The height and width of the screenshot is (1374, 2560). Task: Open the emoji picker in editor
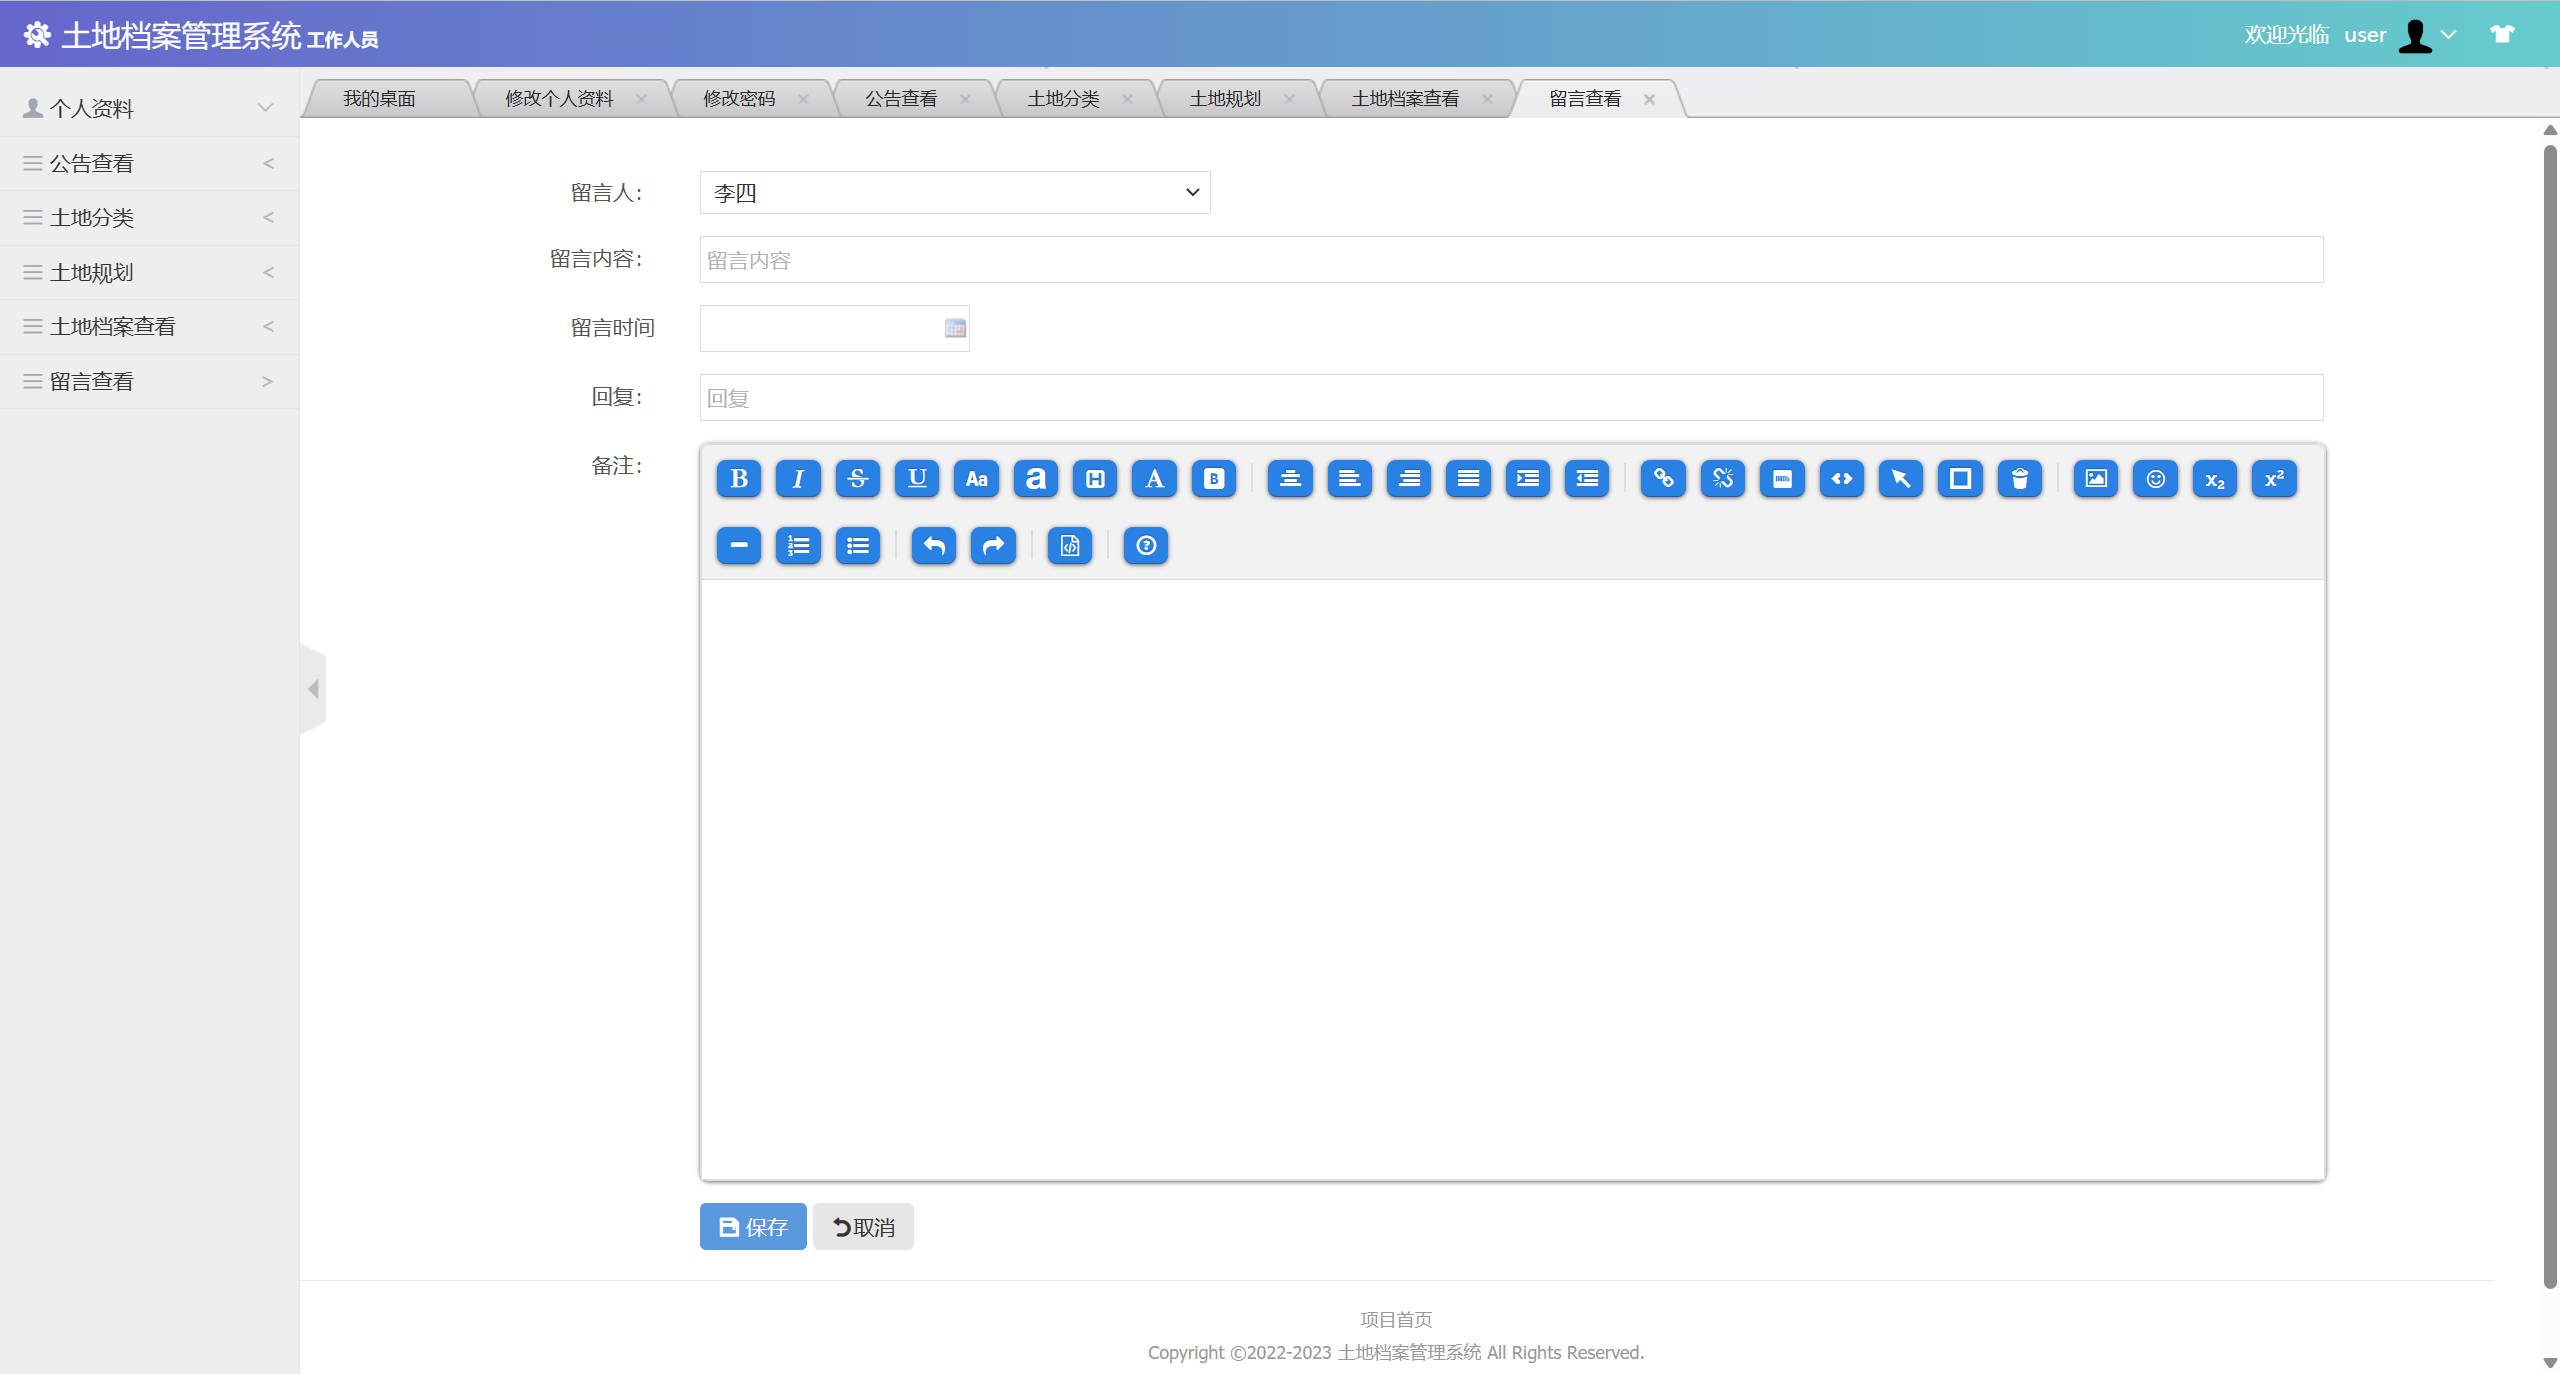tap(2155, 479)
